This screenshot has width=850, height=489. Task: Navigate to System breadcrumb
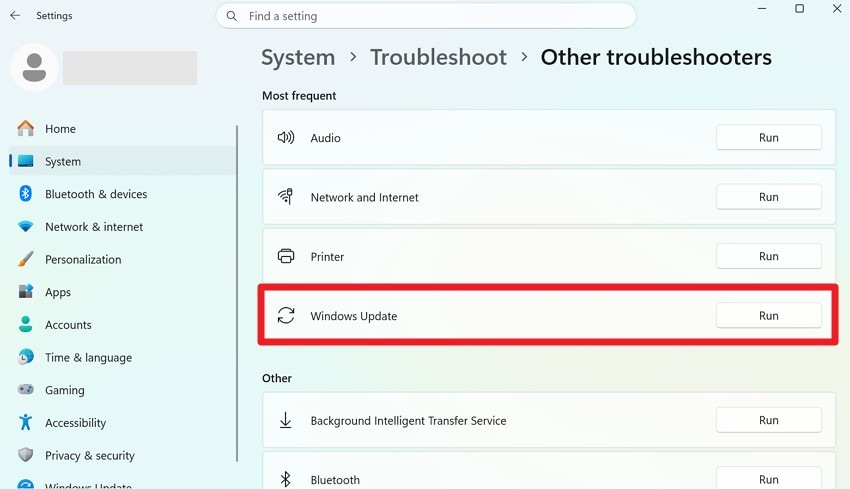[x=298, y=57]
